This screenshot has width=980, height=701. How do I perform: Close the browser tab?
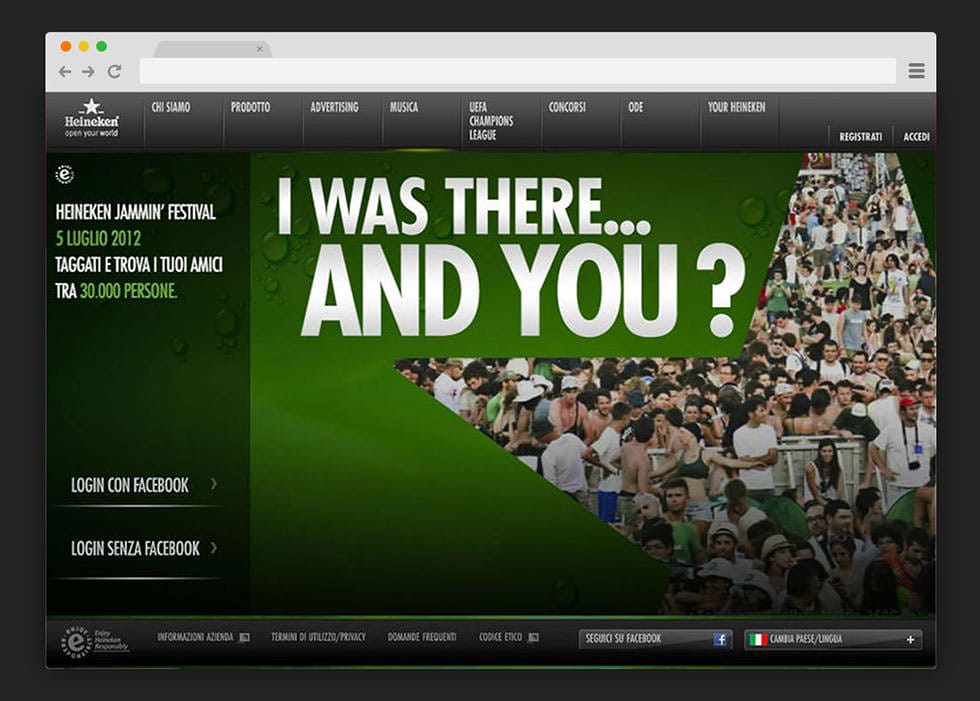point(260,49)
